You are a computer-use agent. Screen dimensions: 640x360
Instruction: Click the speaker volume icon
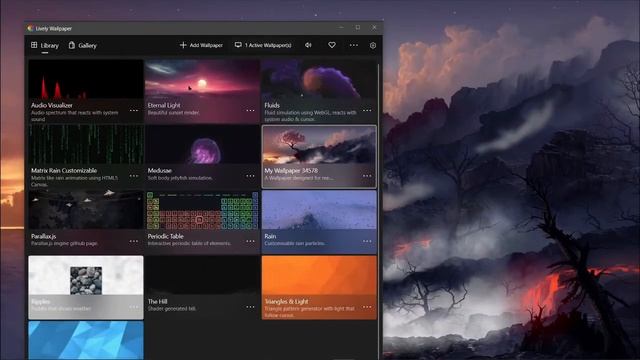click(x=308, y=45)
